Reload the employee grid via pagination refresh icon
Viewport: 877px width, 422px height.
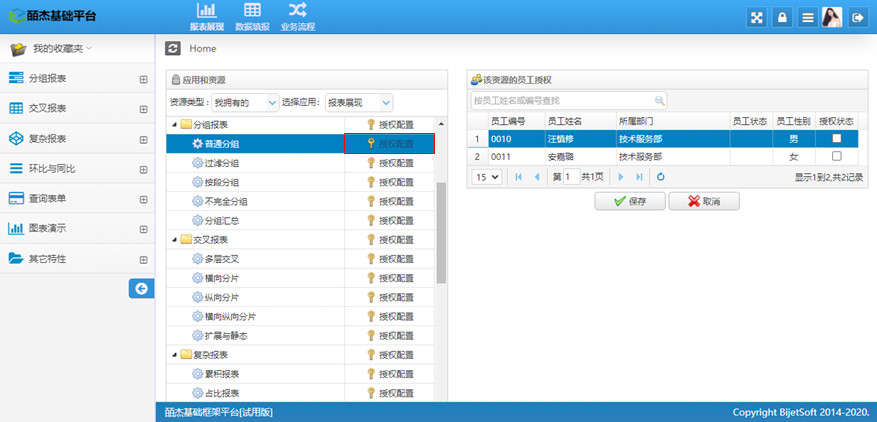point(661,177)
